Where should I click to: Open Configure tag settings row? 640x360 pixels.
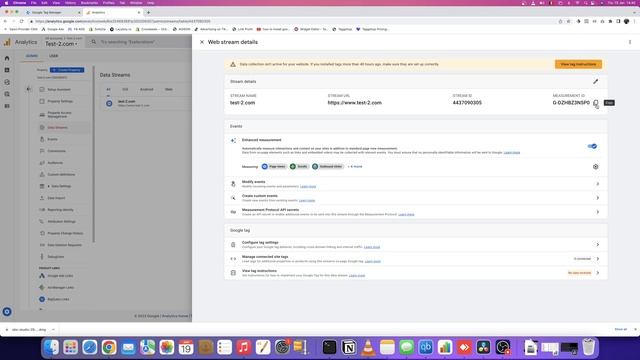416,244
